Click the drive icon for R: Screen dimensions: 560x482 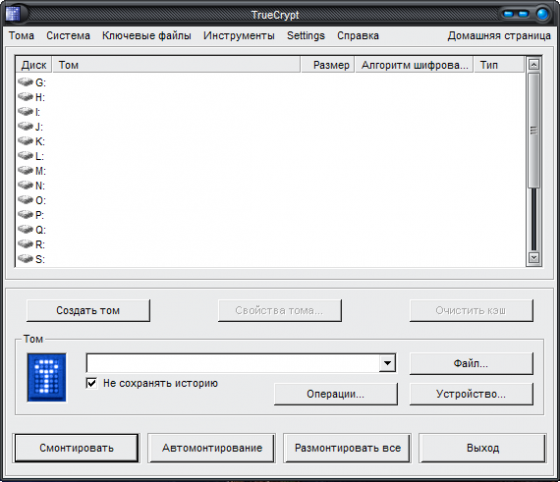pos(25,244)
